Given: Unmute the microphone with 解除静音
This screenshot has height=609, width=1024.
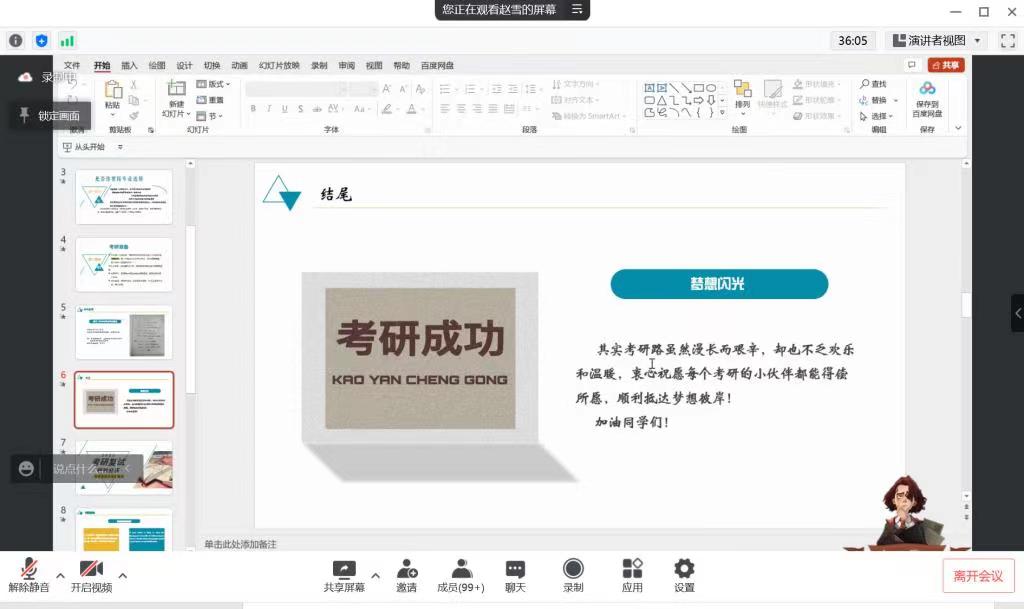Looking at the screenshot, I should pyautogui.click(x=30, y=575).
